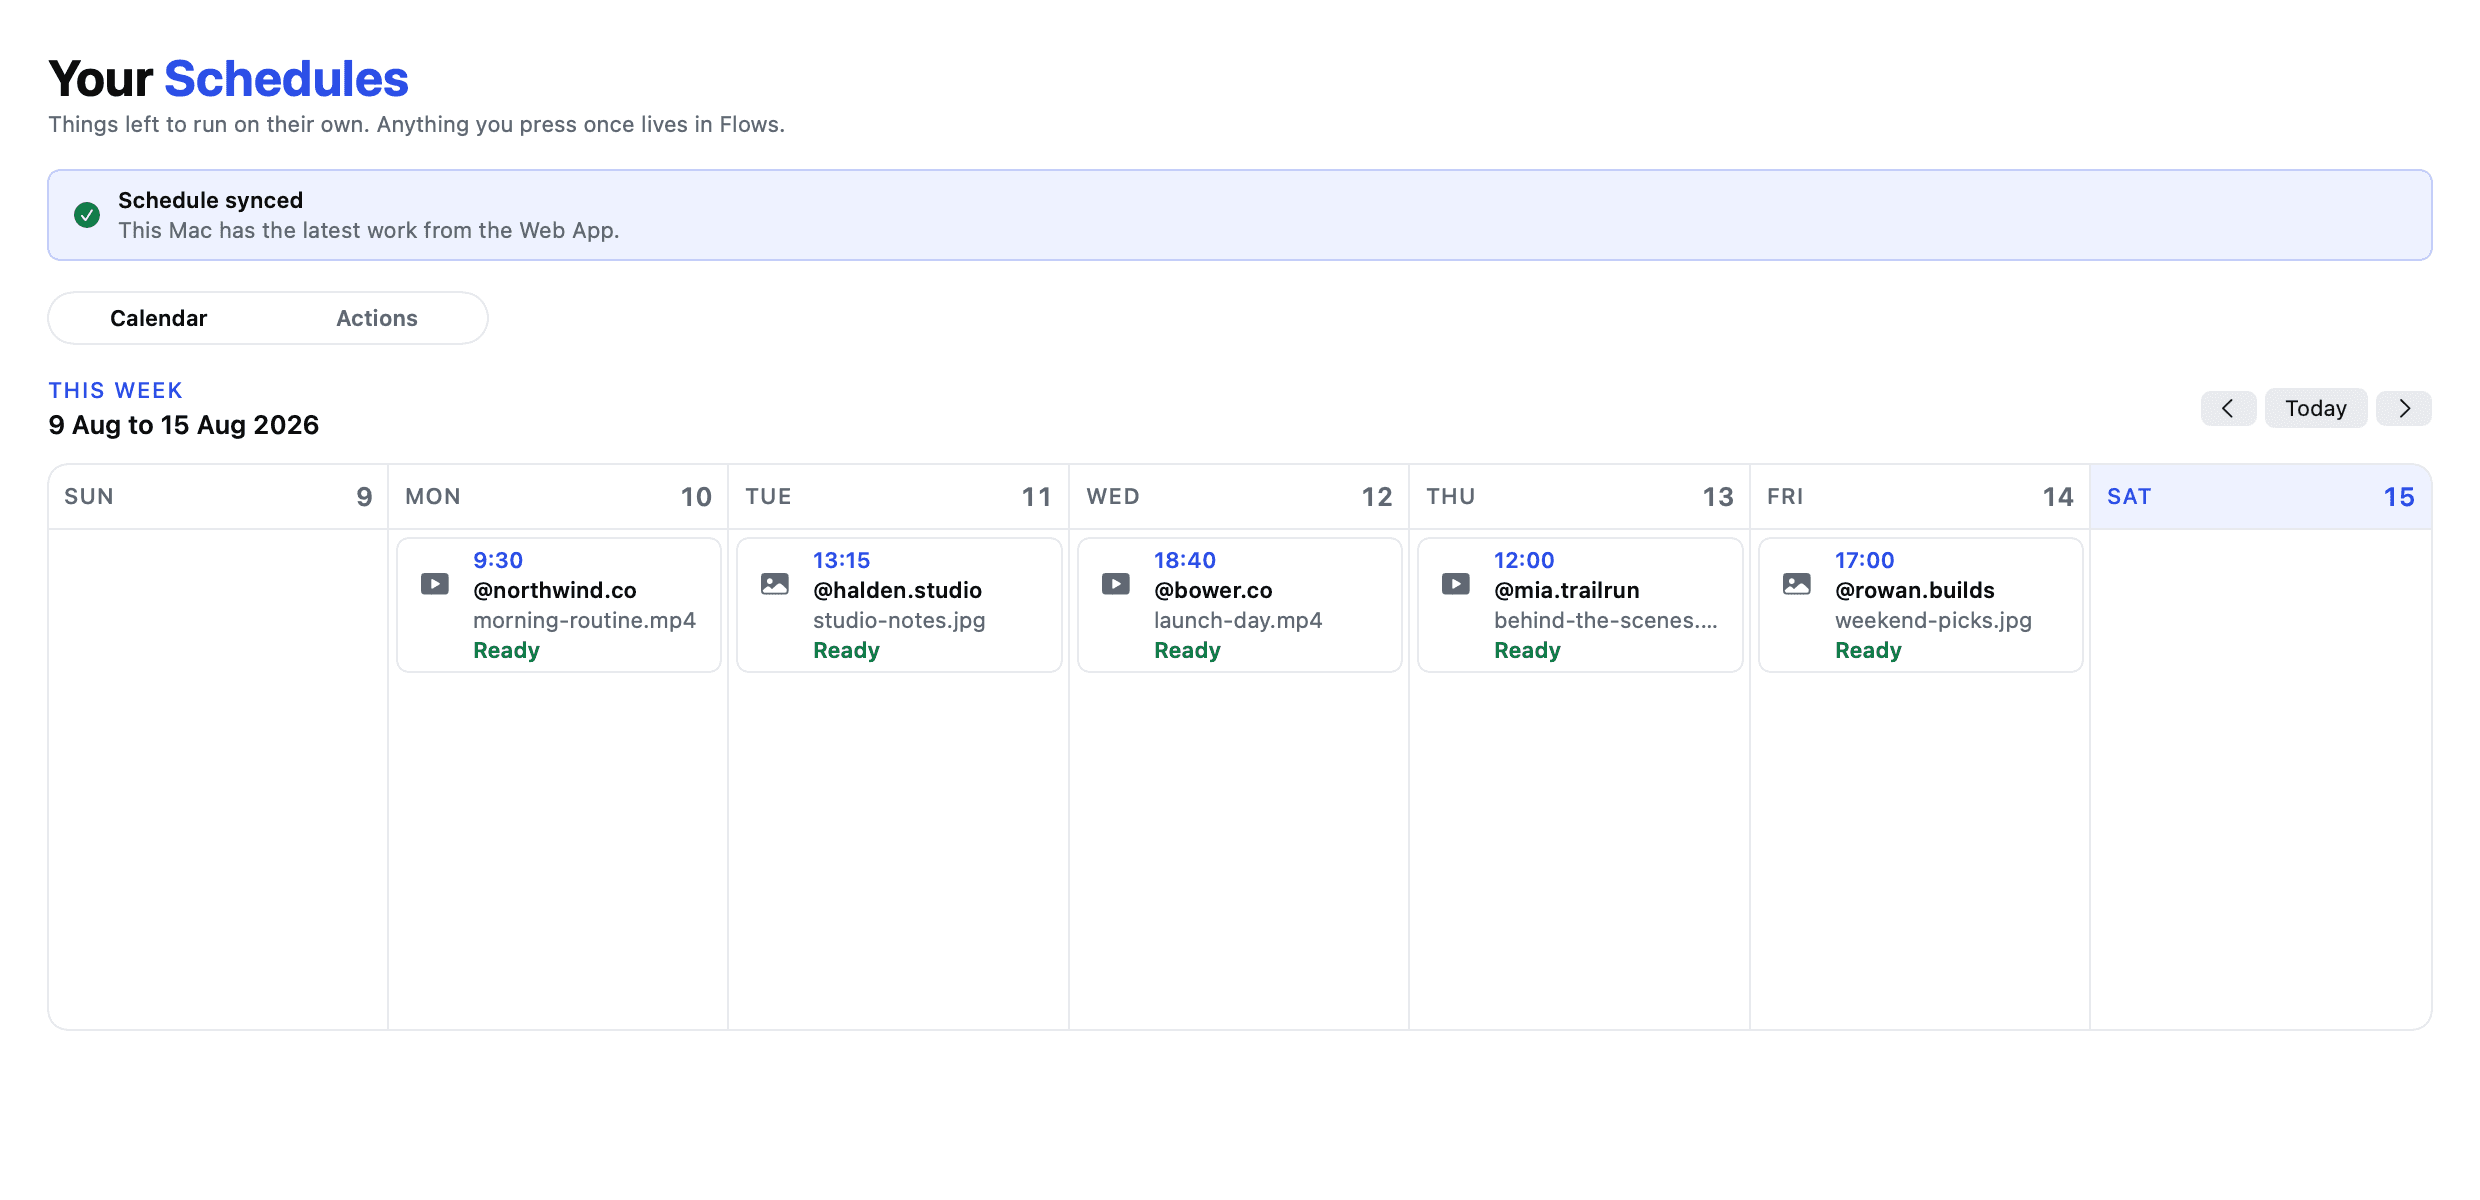Open the 18:40 scheduled post time
Screen dimensions: 2480x1200
tap(1185, 560)
